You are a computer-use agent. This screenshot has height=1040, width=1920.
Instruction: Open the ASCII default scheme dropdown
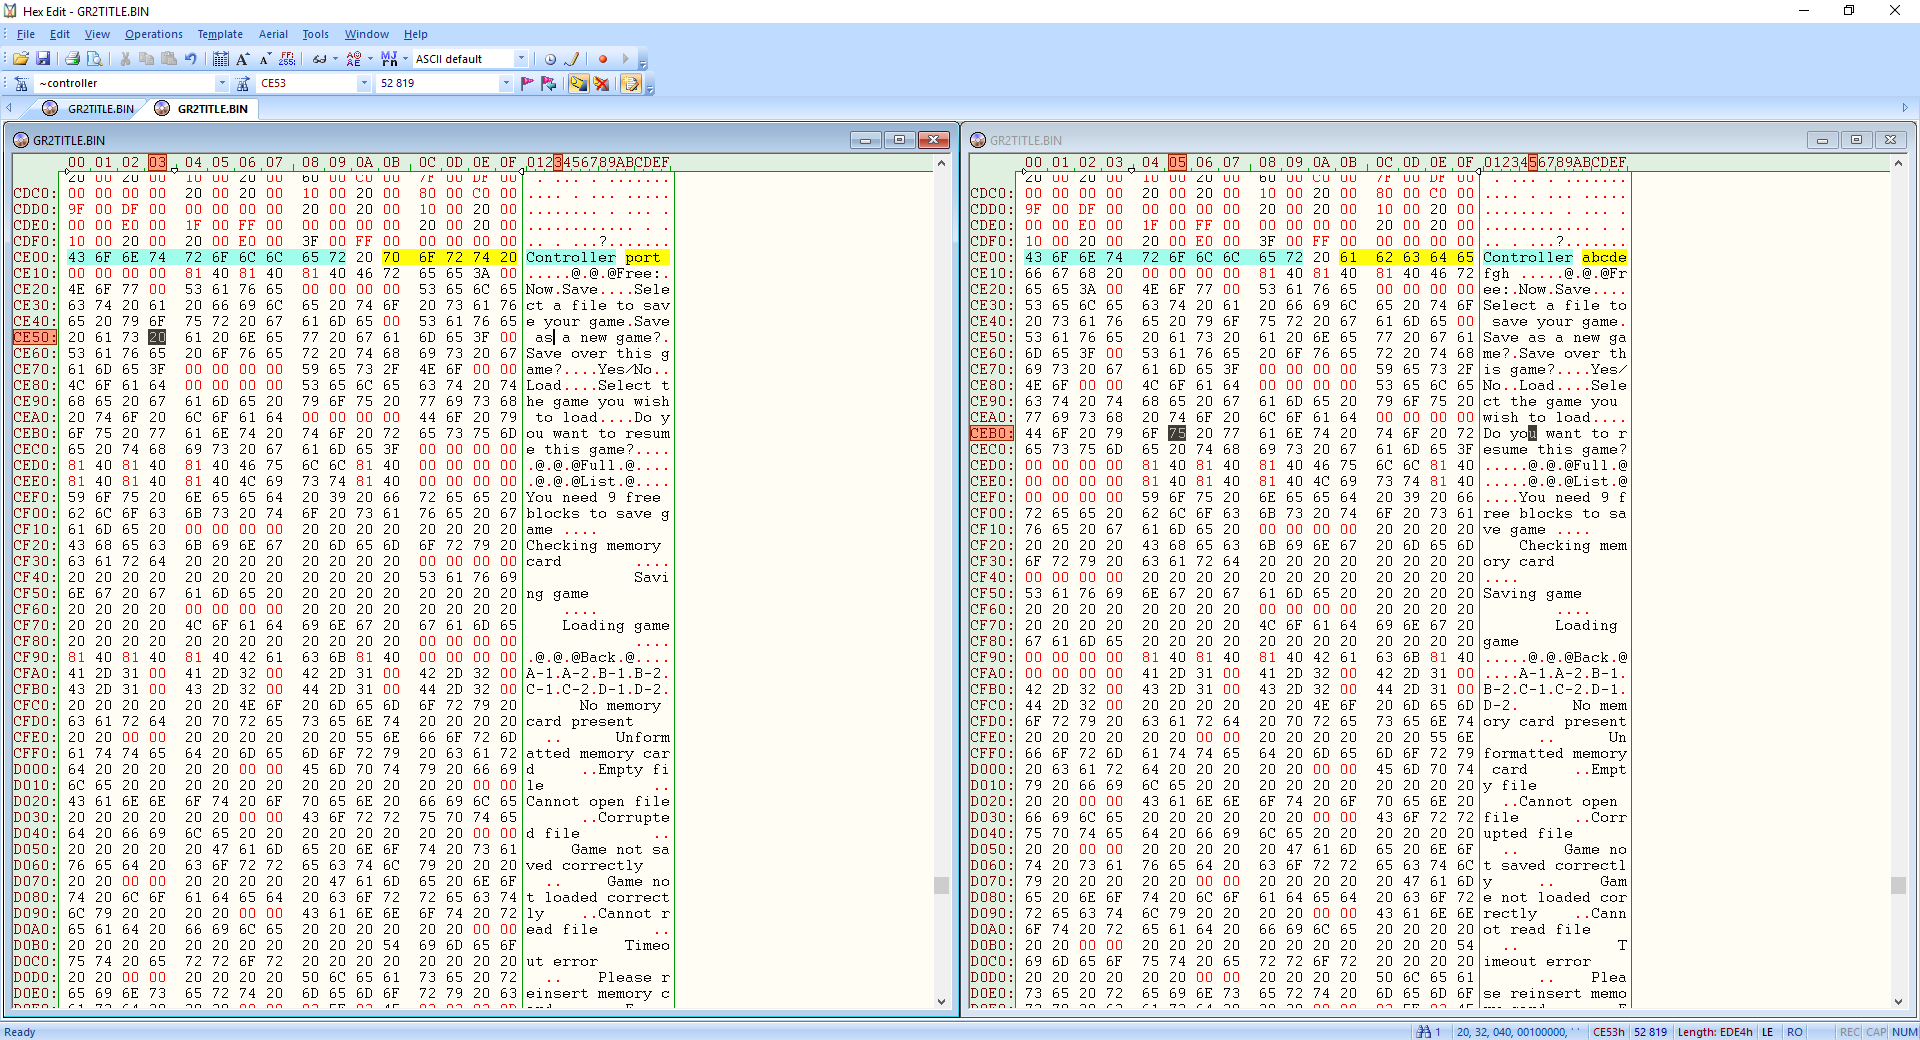(521, 59)
